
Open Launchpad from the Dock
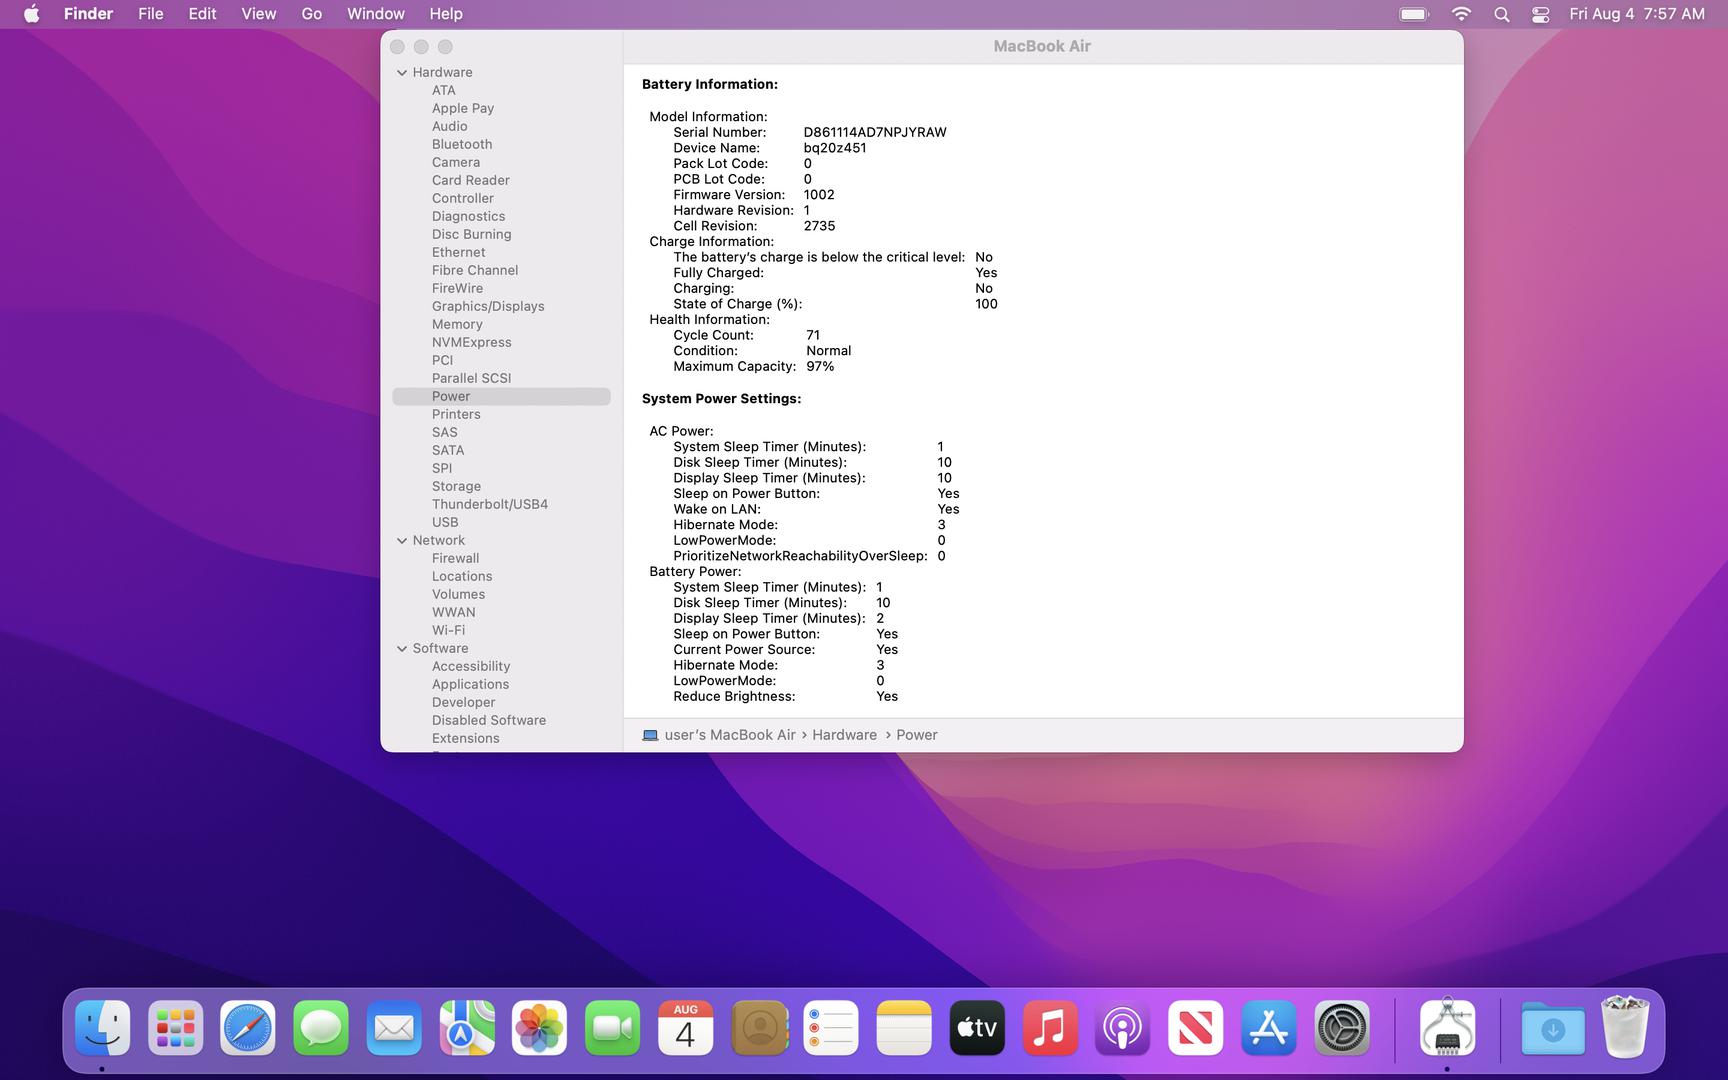tap(176, 1028)
